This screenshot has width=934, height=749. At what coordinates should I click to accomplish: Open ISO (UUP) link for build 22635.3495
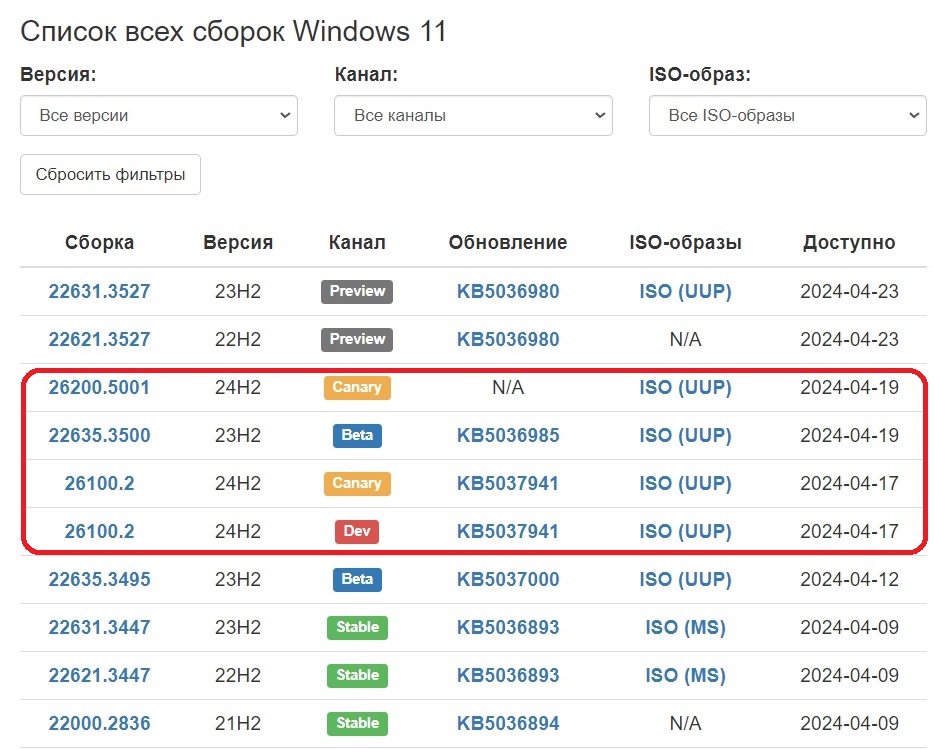[x=686, y=579]
